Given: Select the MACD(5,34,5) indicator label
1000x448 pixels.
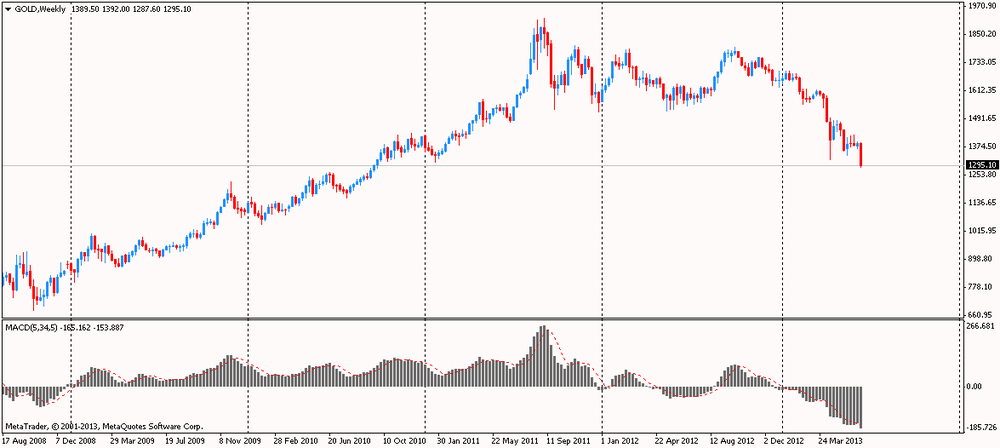Looking at the screenshot, I should (31, 327).
